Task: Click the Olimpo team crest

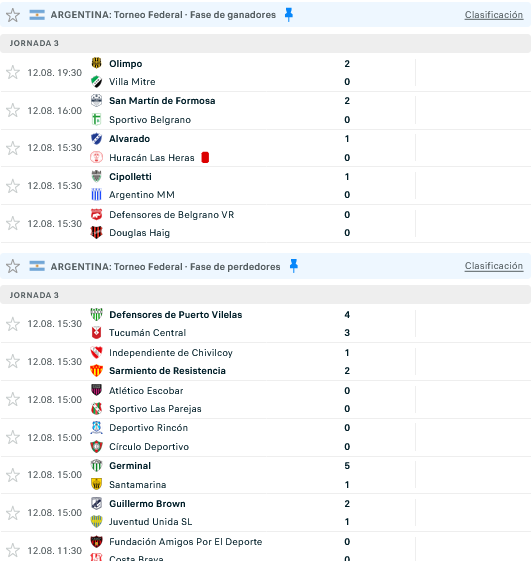Action: (x=97, y=63)
